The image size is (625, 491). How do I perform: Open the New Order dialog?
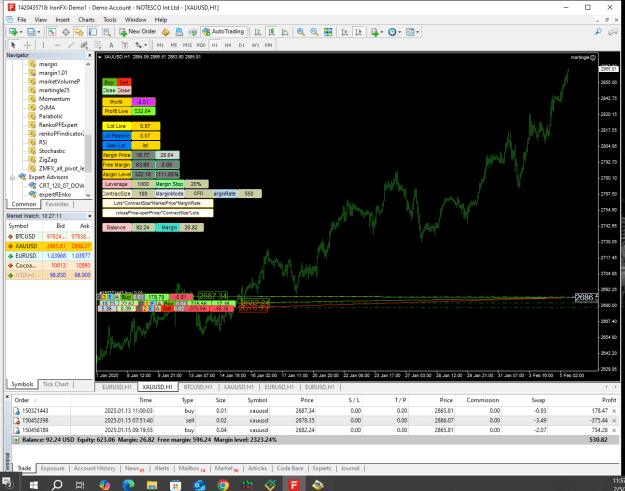[x=138, y=31]
